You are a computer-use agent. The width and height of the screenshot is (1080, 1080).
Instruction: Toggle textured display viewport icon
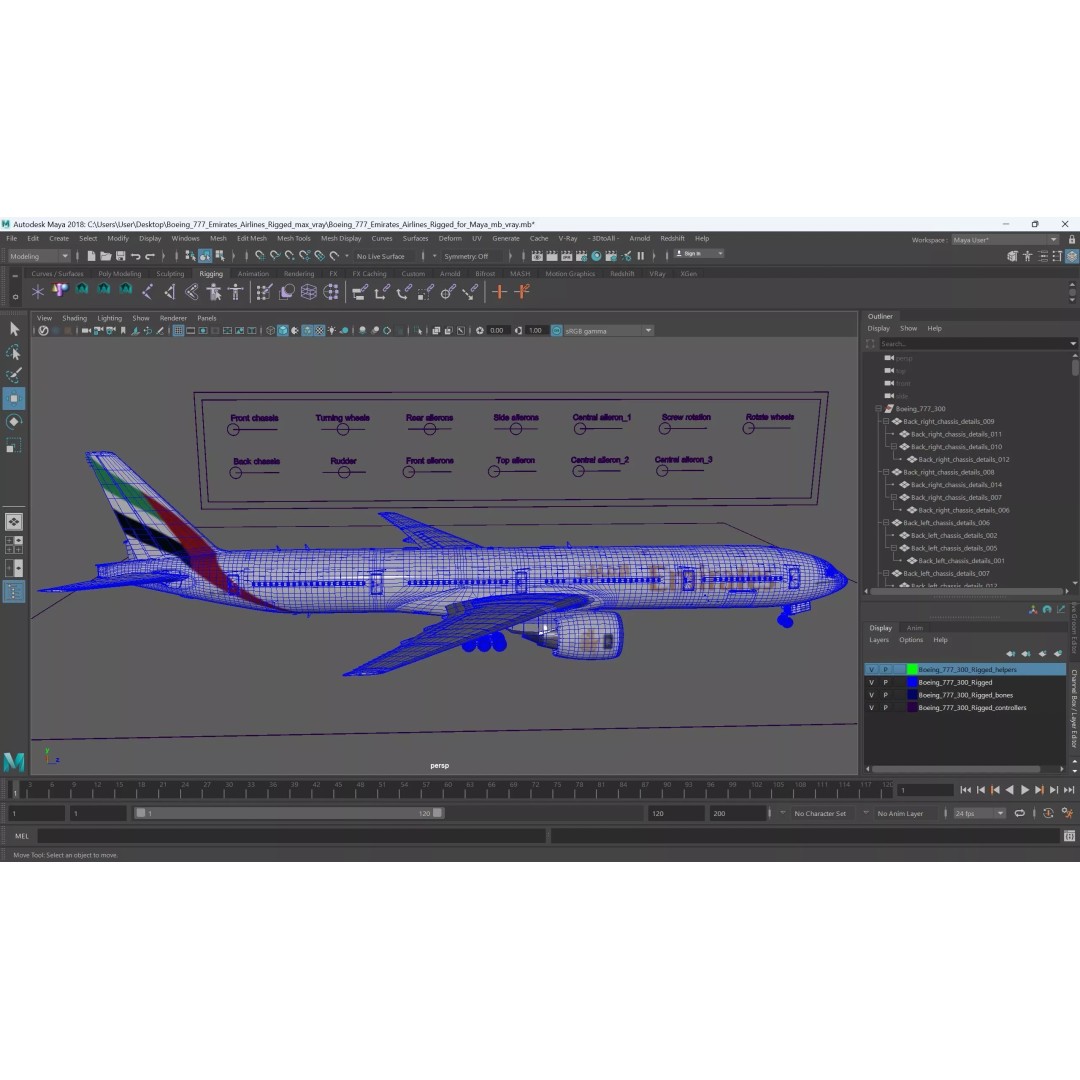[320, 331]
